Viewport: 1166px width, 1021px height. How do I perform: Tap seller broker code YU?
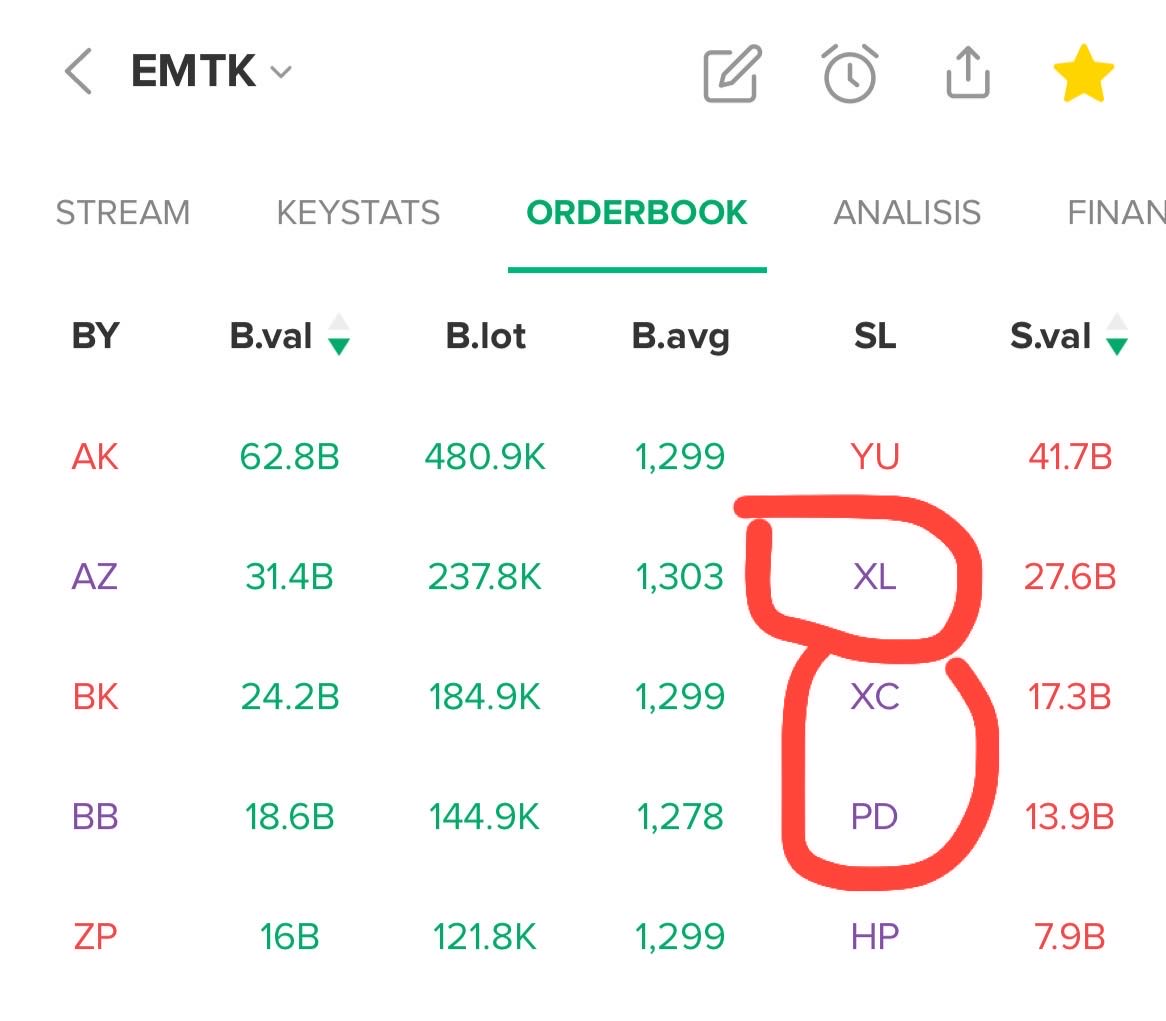coord(875,457)
